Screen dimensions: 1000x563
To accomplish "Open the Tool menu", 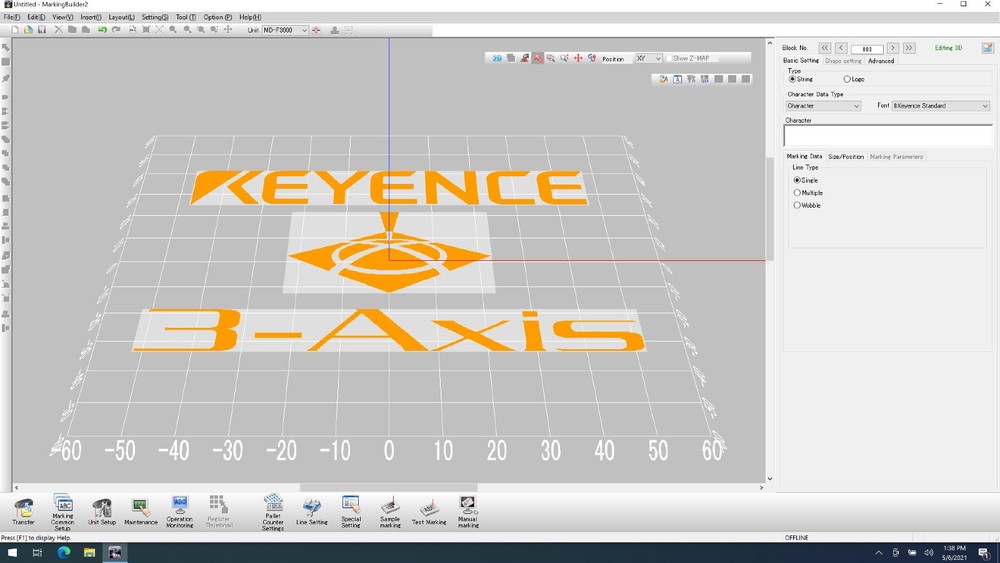I will coord(186,17).
